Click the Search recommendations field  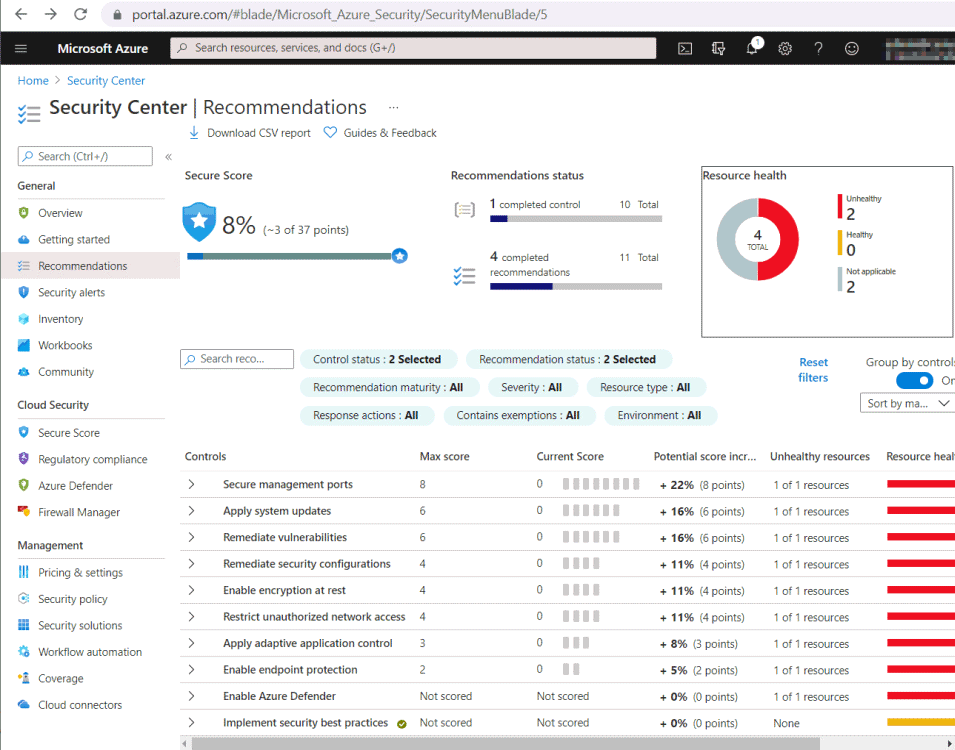pyautogui.click(x=237, y=359)
